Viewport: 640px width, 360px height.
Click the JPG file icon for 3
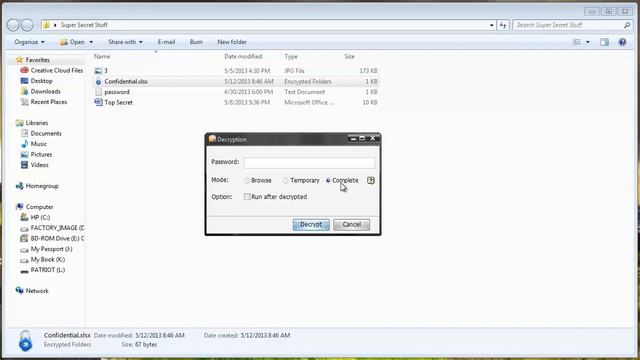(98, 71)
